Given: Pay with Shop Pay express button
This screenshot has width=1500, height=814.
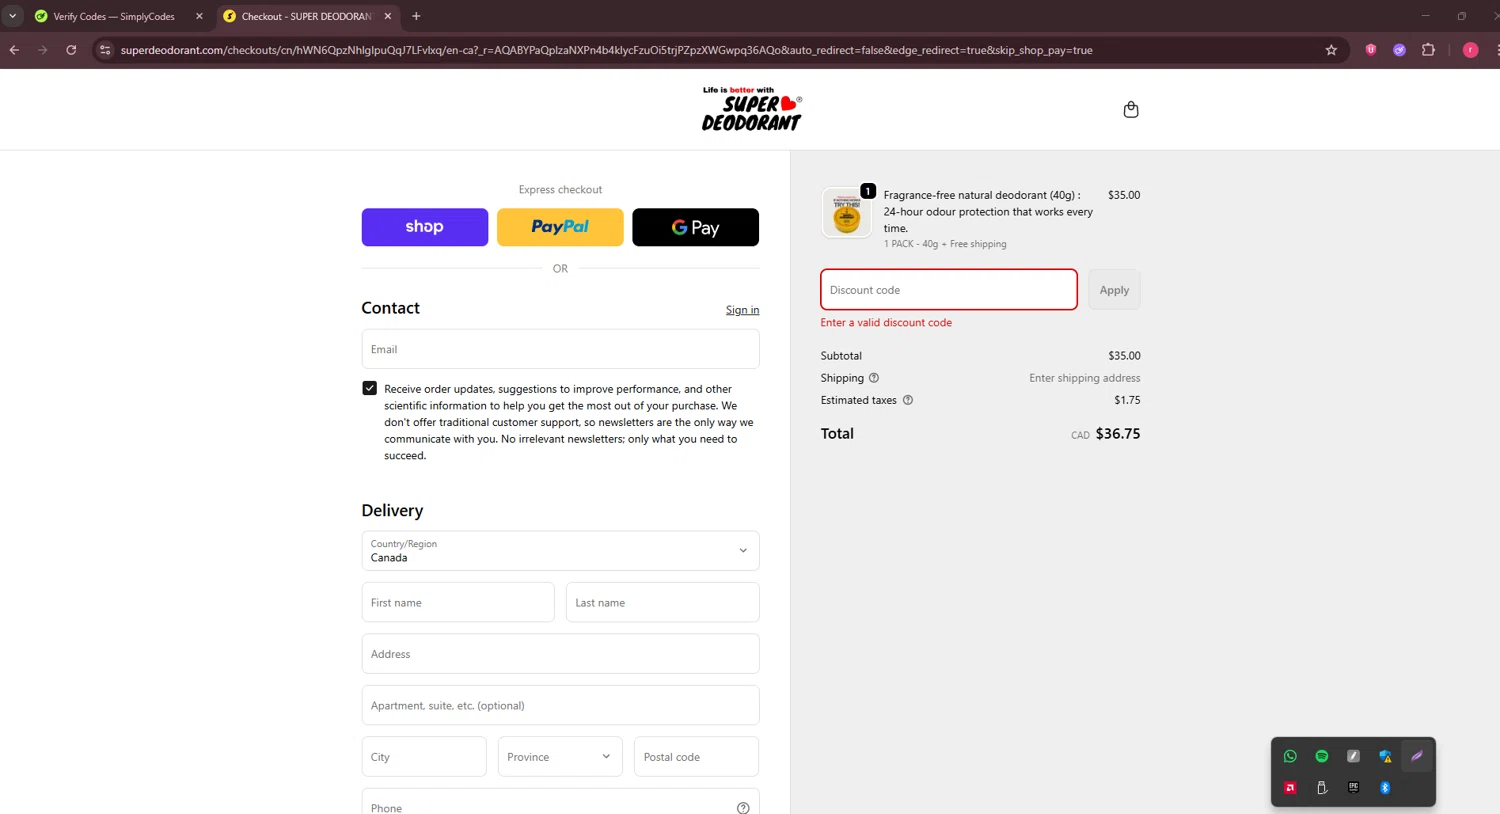Looking at the screenshot, I should (x=425, y=227).
